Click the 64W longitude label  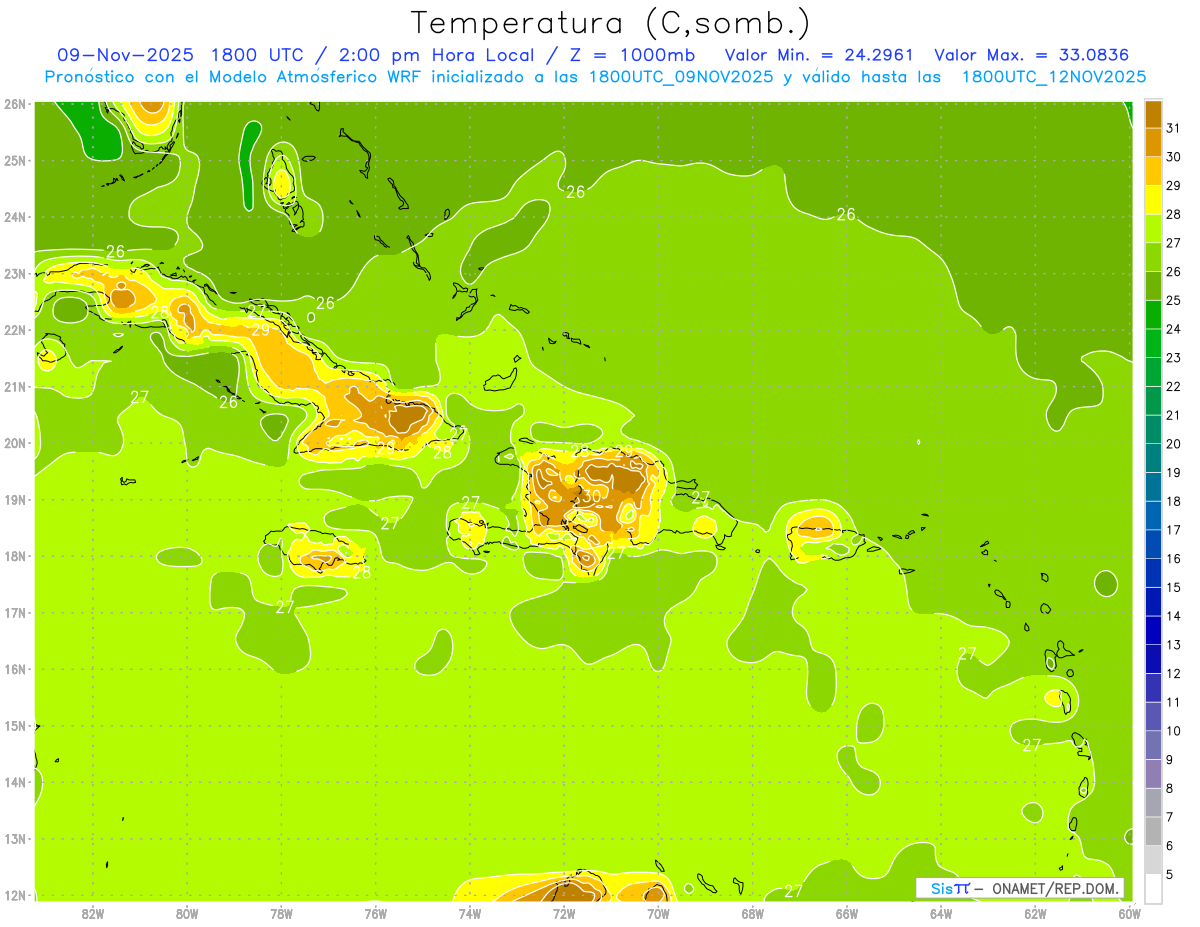(941, 913)
